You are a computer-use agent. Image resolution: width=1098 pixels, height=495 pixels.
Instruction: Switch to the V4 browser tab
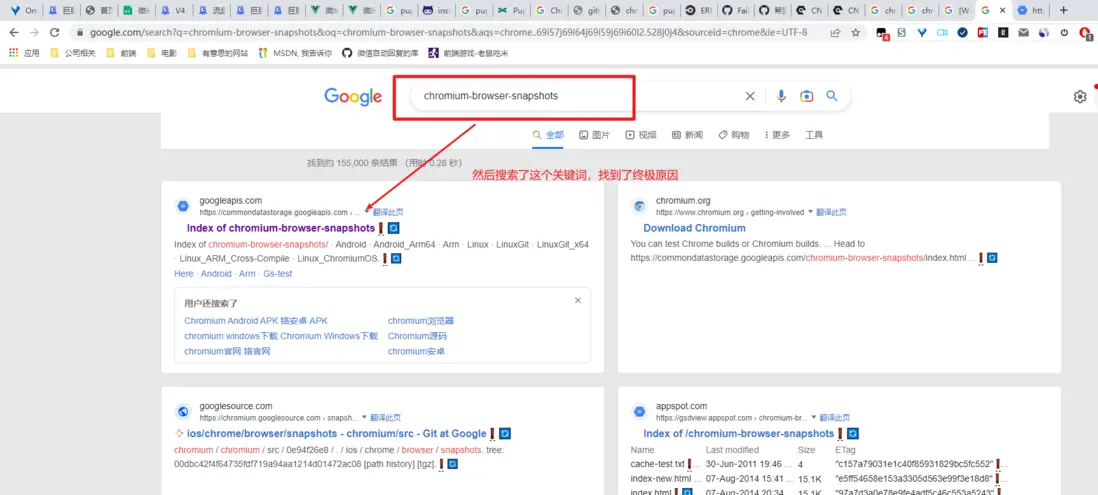172,11
